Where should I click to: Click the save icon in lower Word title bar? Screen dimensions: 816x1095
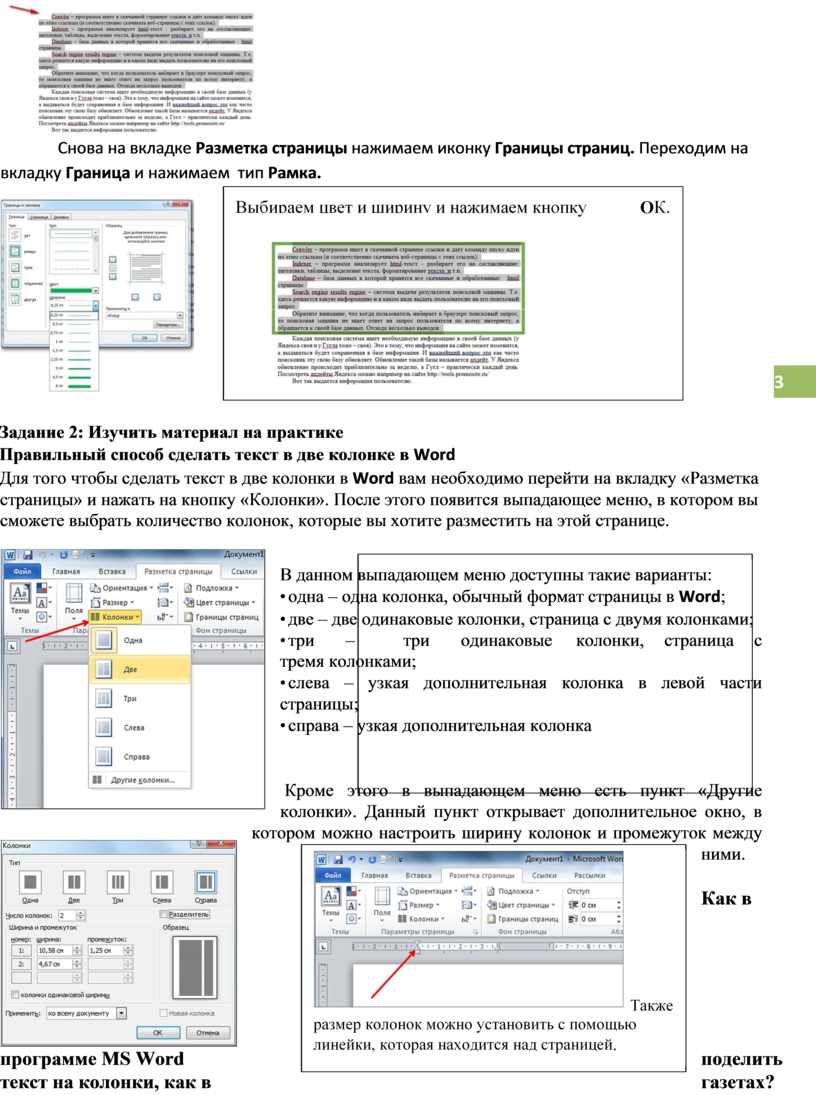(x=337, y=859)
